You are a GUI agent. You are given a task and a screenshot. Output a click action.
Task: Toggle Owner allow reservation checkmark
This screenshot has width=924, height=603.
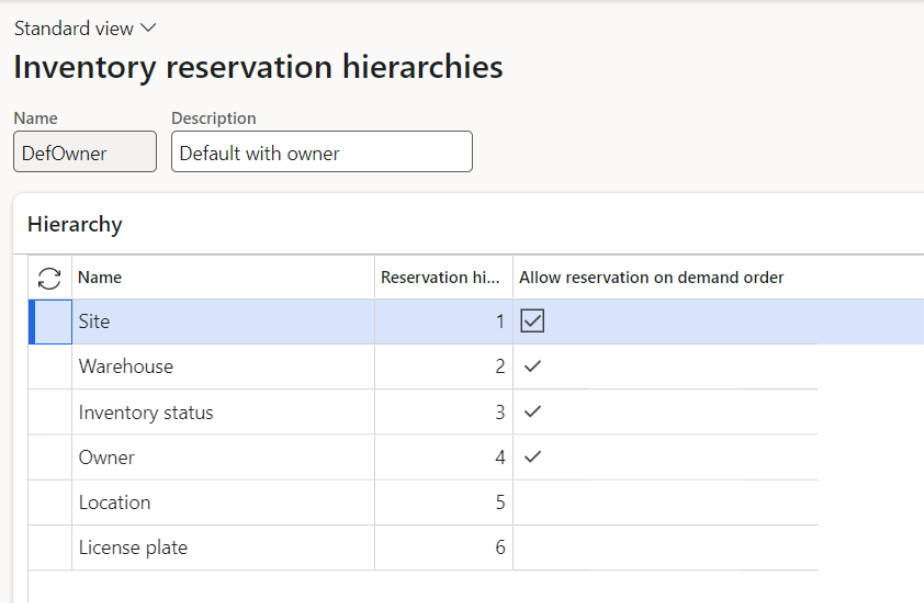pos(533,457)
